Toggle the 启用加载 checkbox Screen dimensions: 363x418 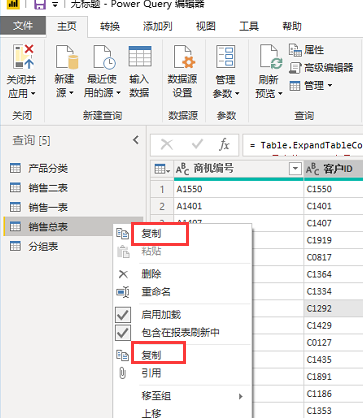[123, 315]
